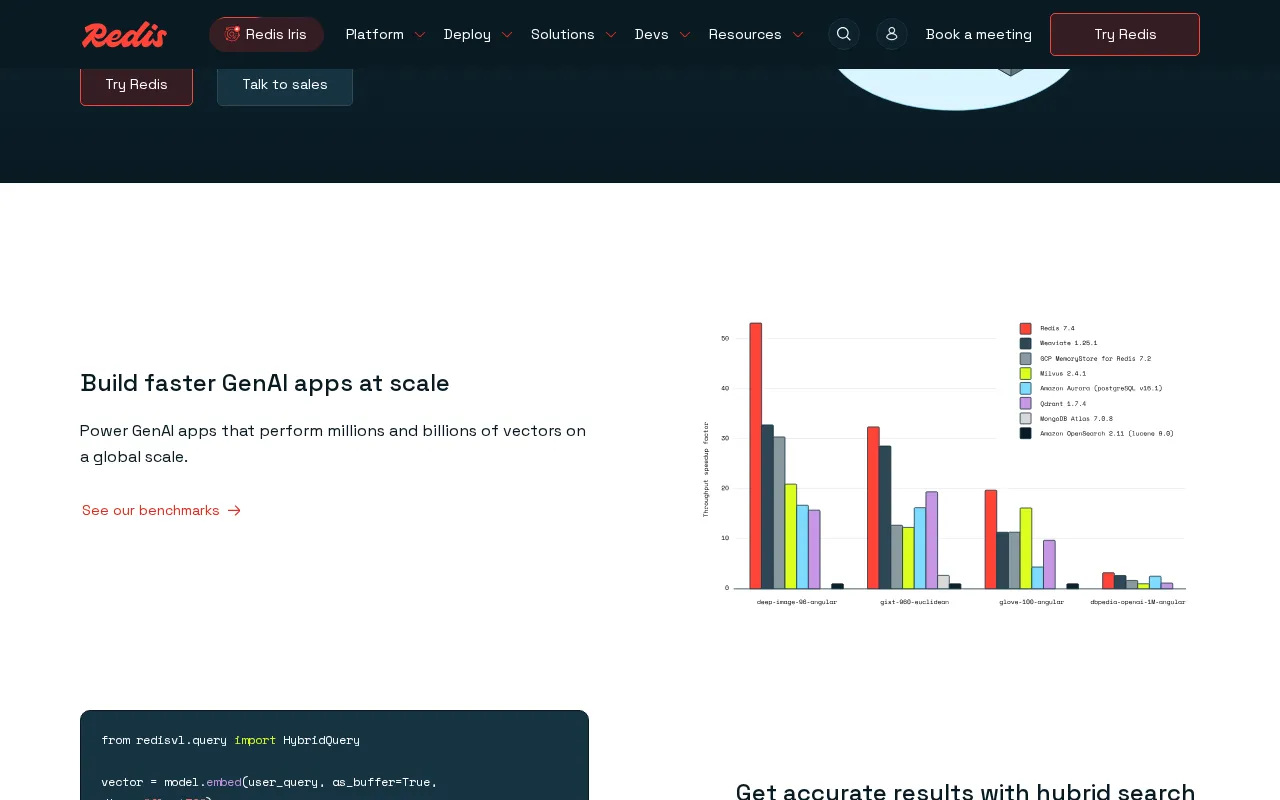Click the tallest red bar for deep-image-96-angular

756,455
